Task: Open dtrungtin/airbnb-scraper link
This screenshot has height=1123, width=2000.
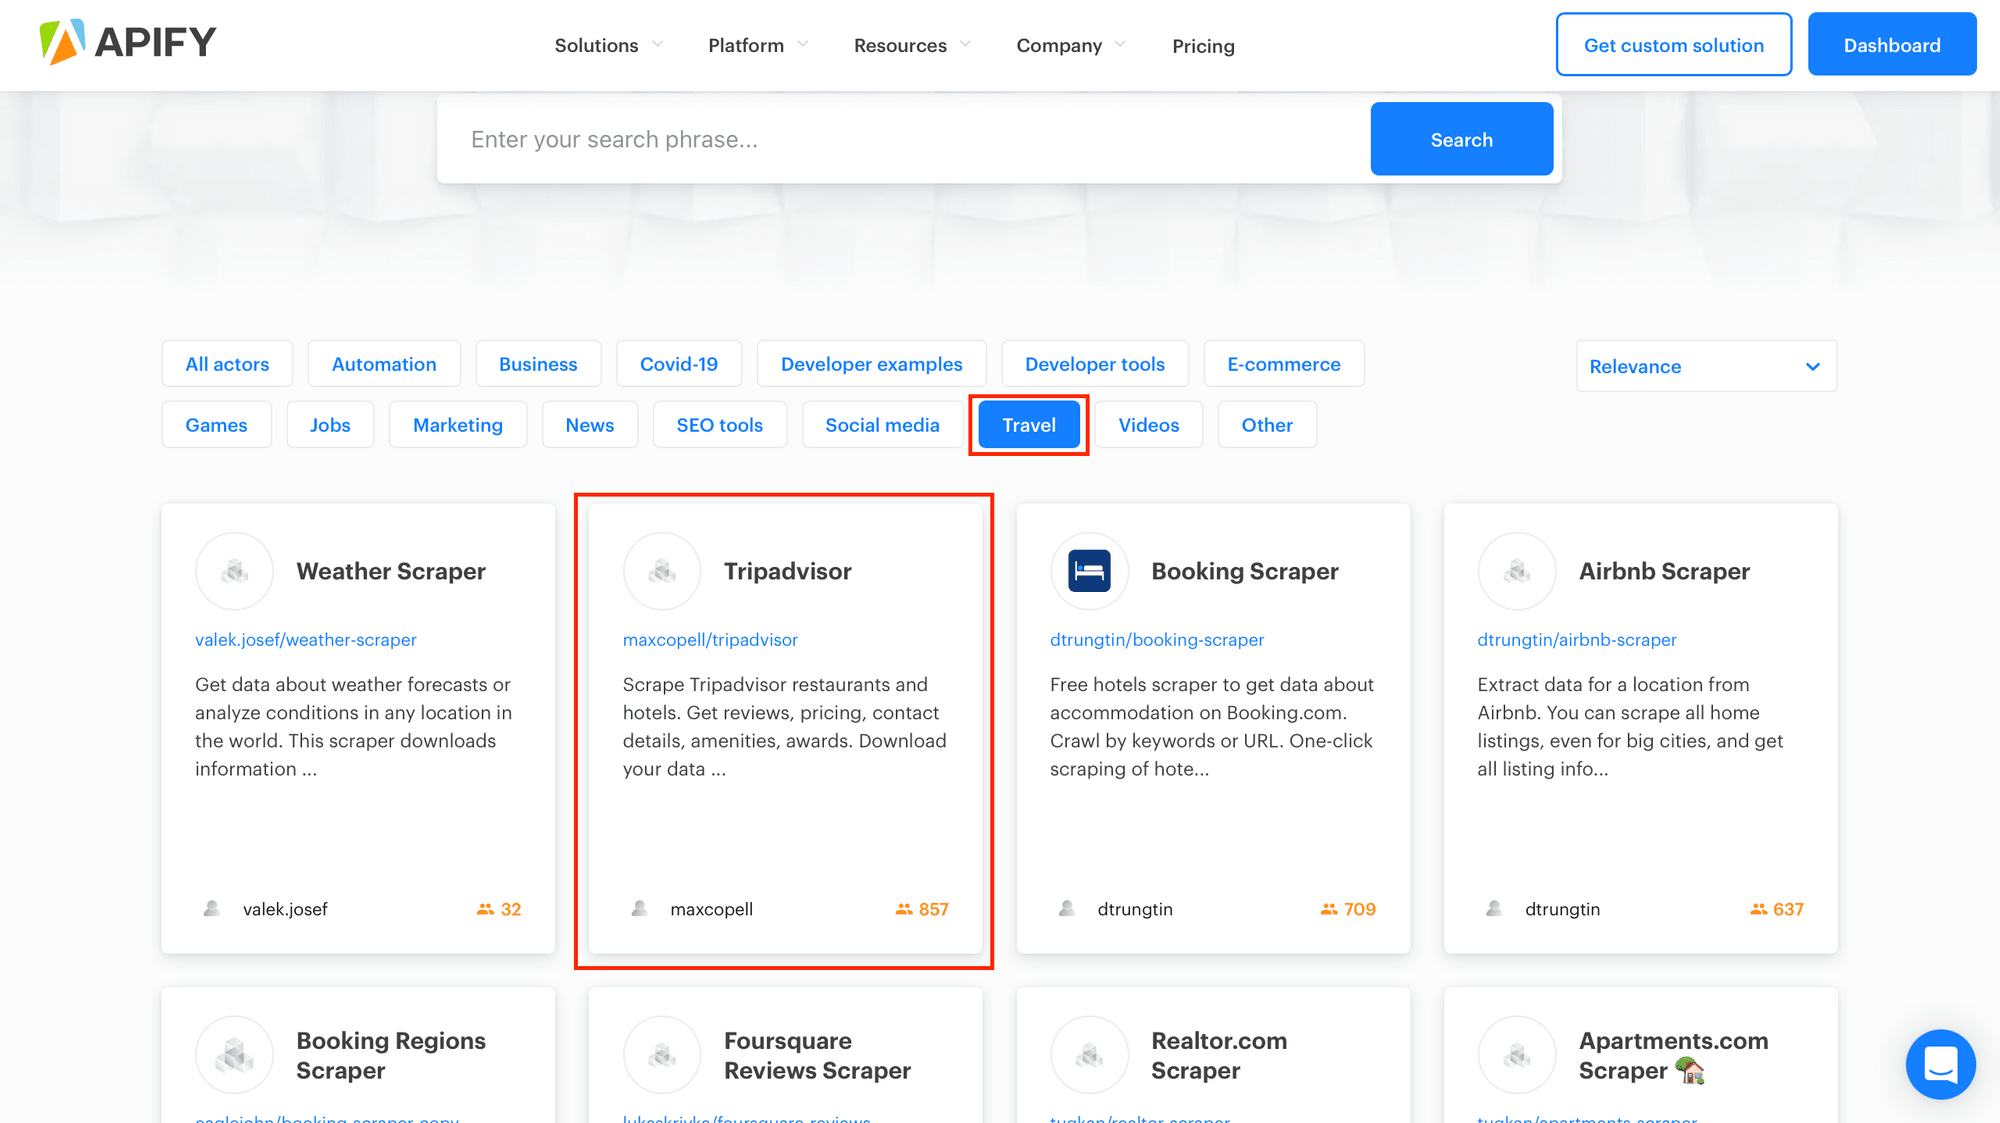Action: tap(1577, 640)
